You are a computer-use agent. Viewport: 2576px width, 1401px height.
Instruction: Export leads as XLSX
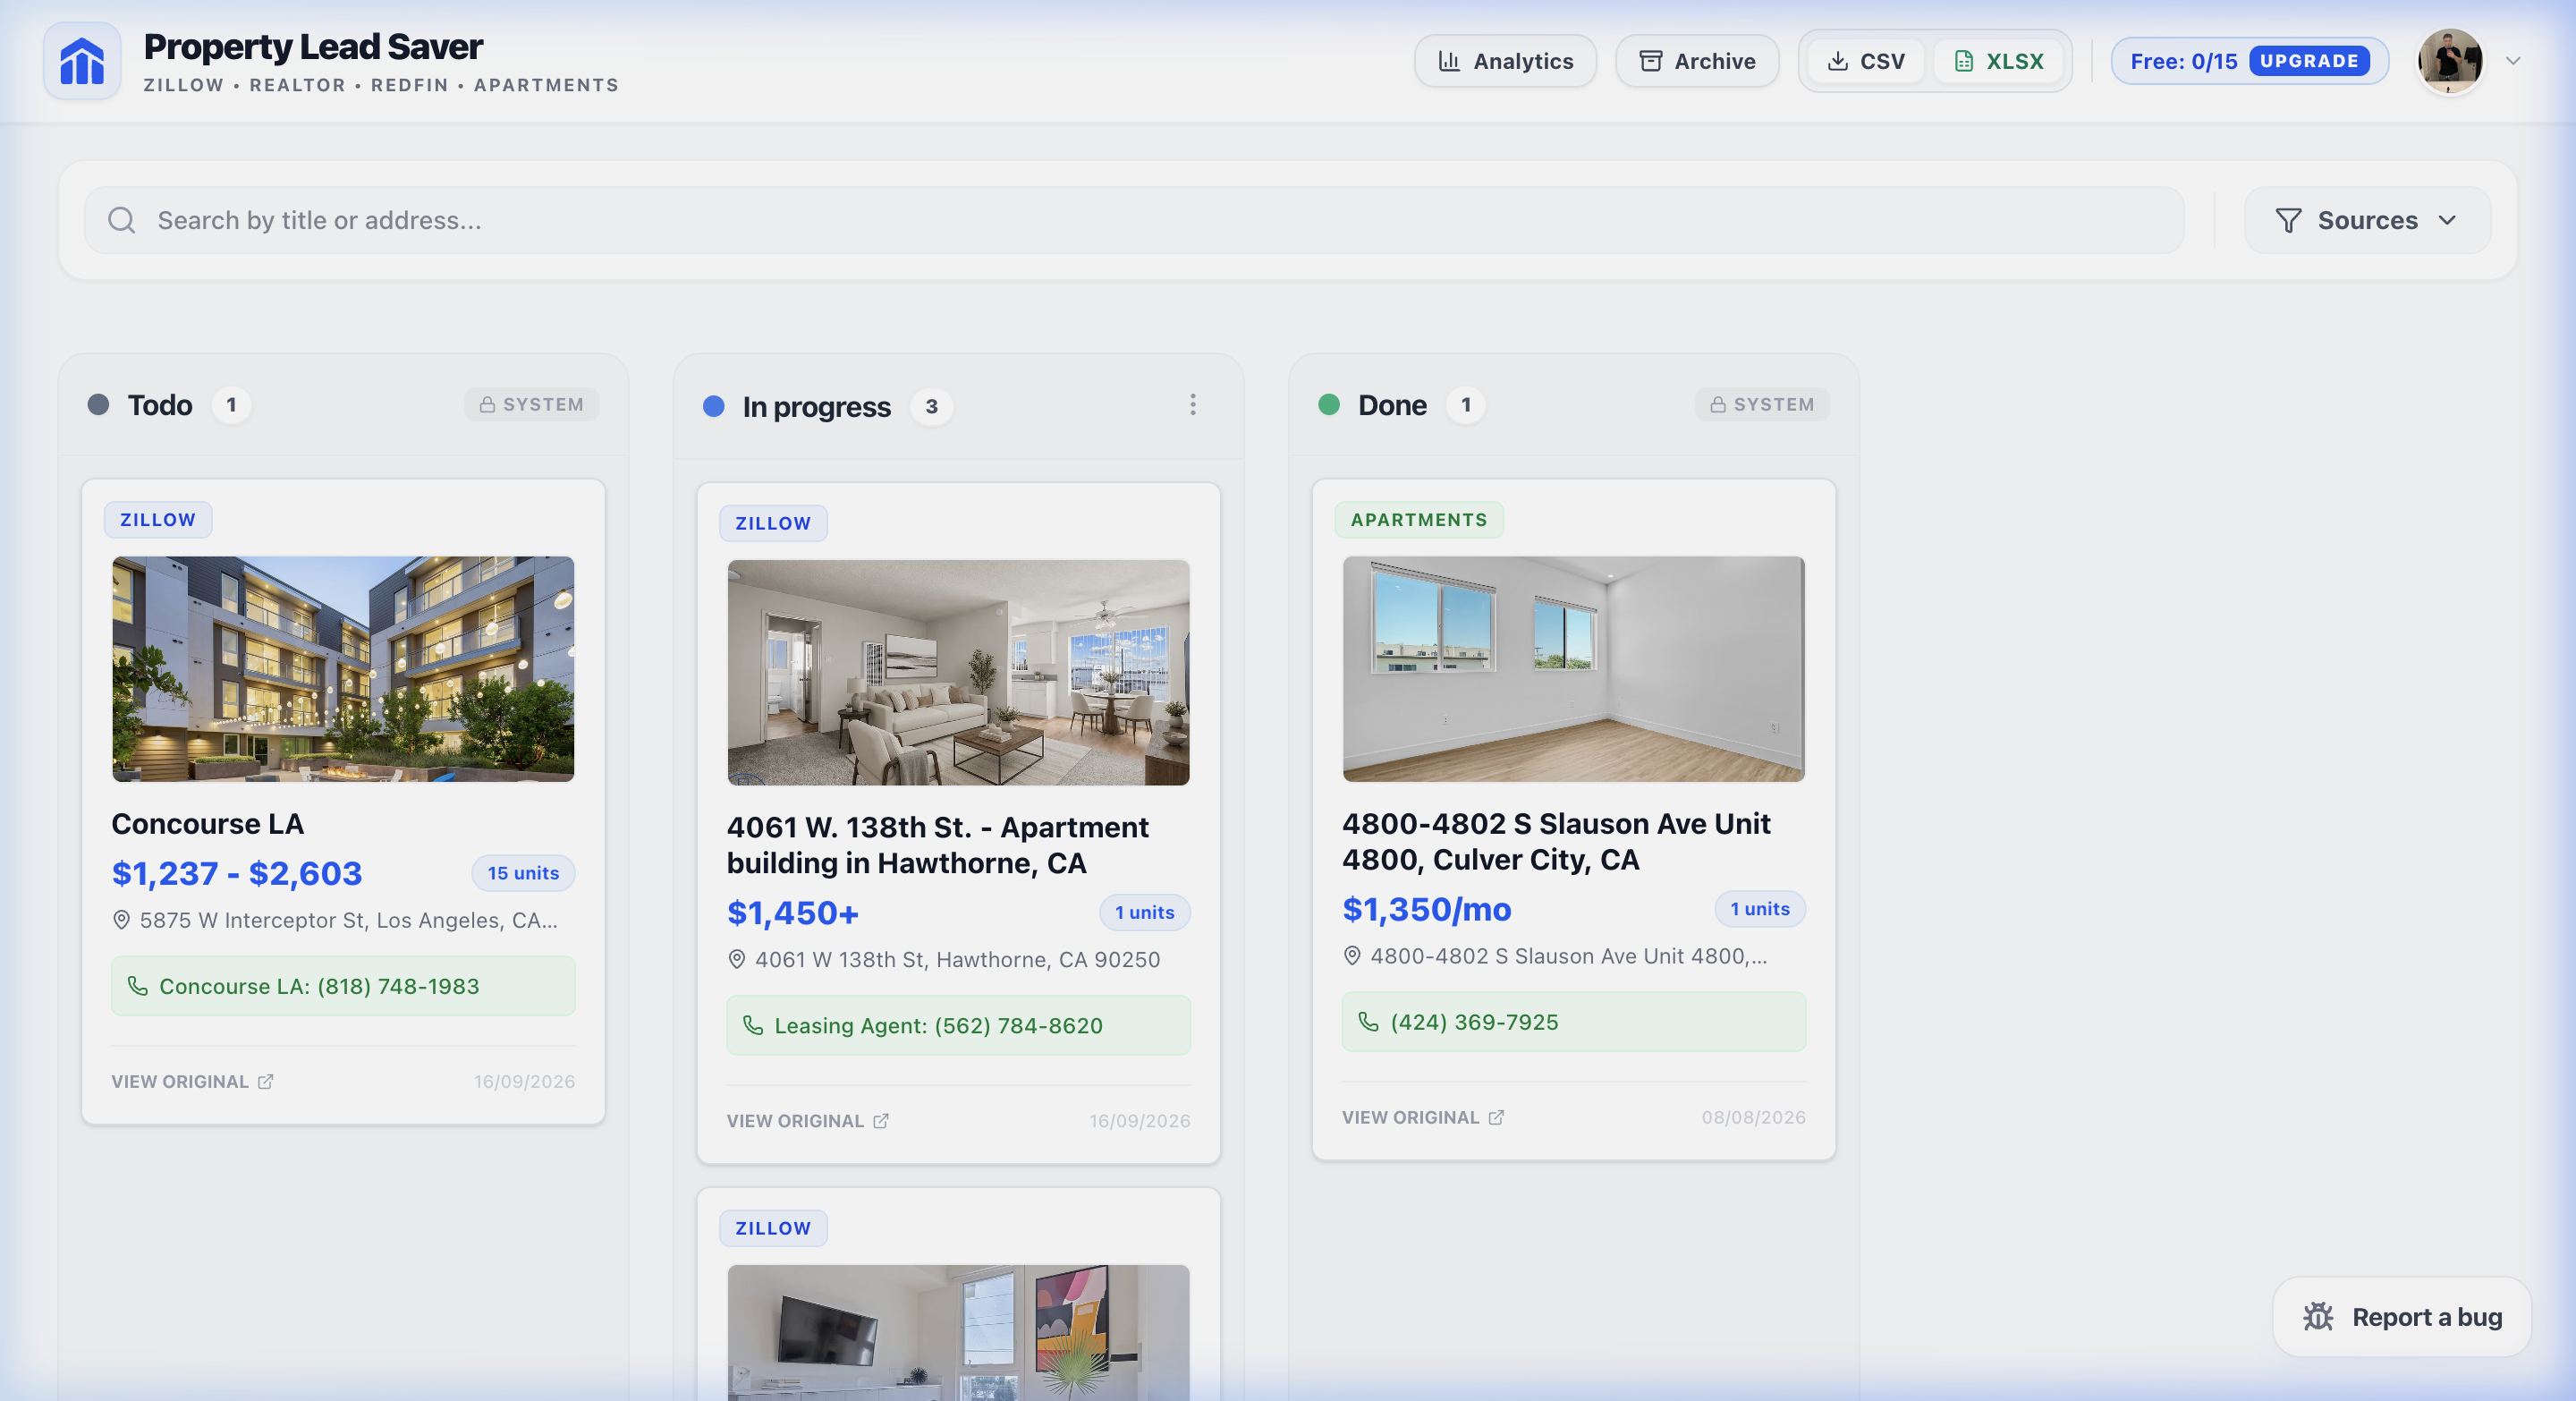tap(1999, 61)
